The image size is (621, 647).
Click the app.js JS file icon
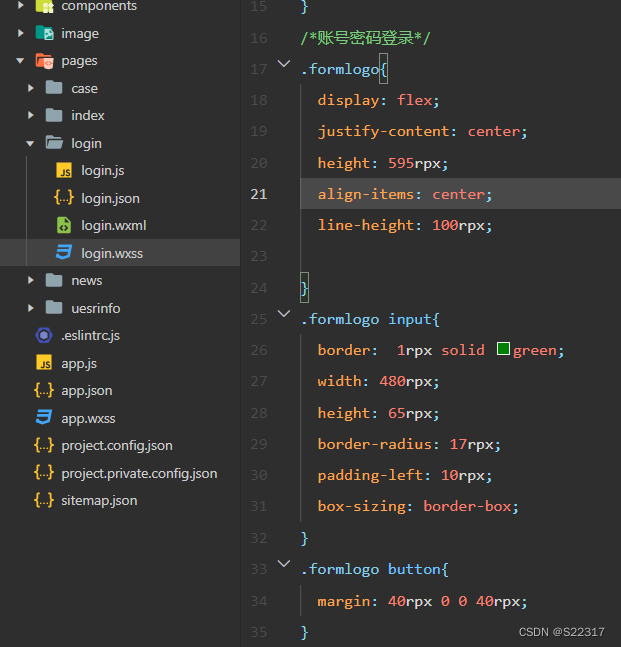[x=44, y=363]
